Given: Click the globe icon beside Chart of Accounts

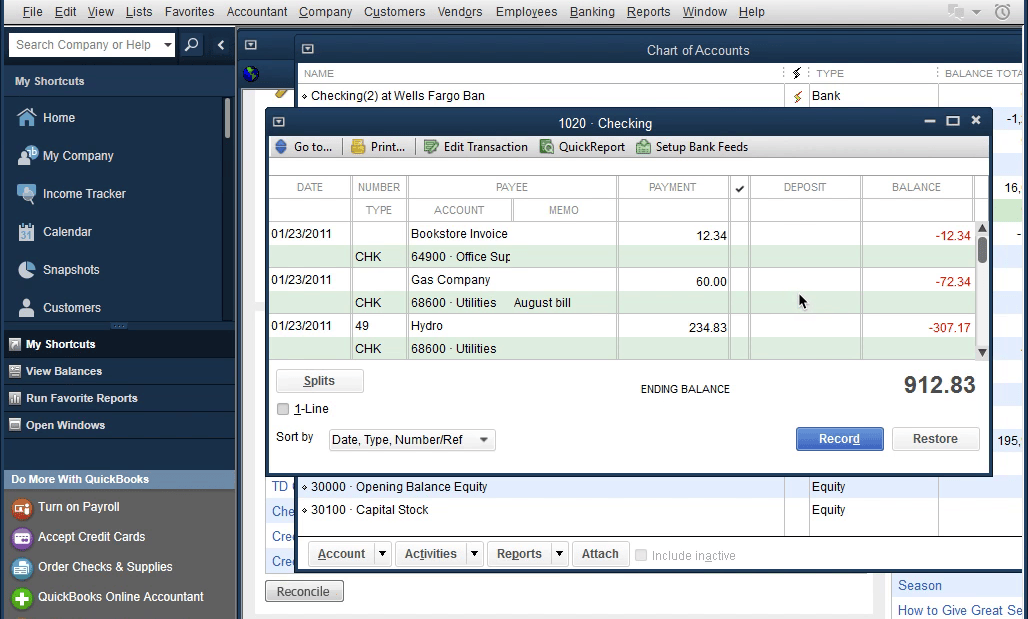Looking at the screenshot, I should click(x=250, y=73).
